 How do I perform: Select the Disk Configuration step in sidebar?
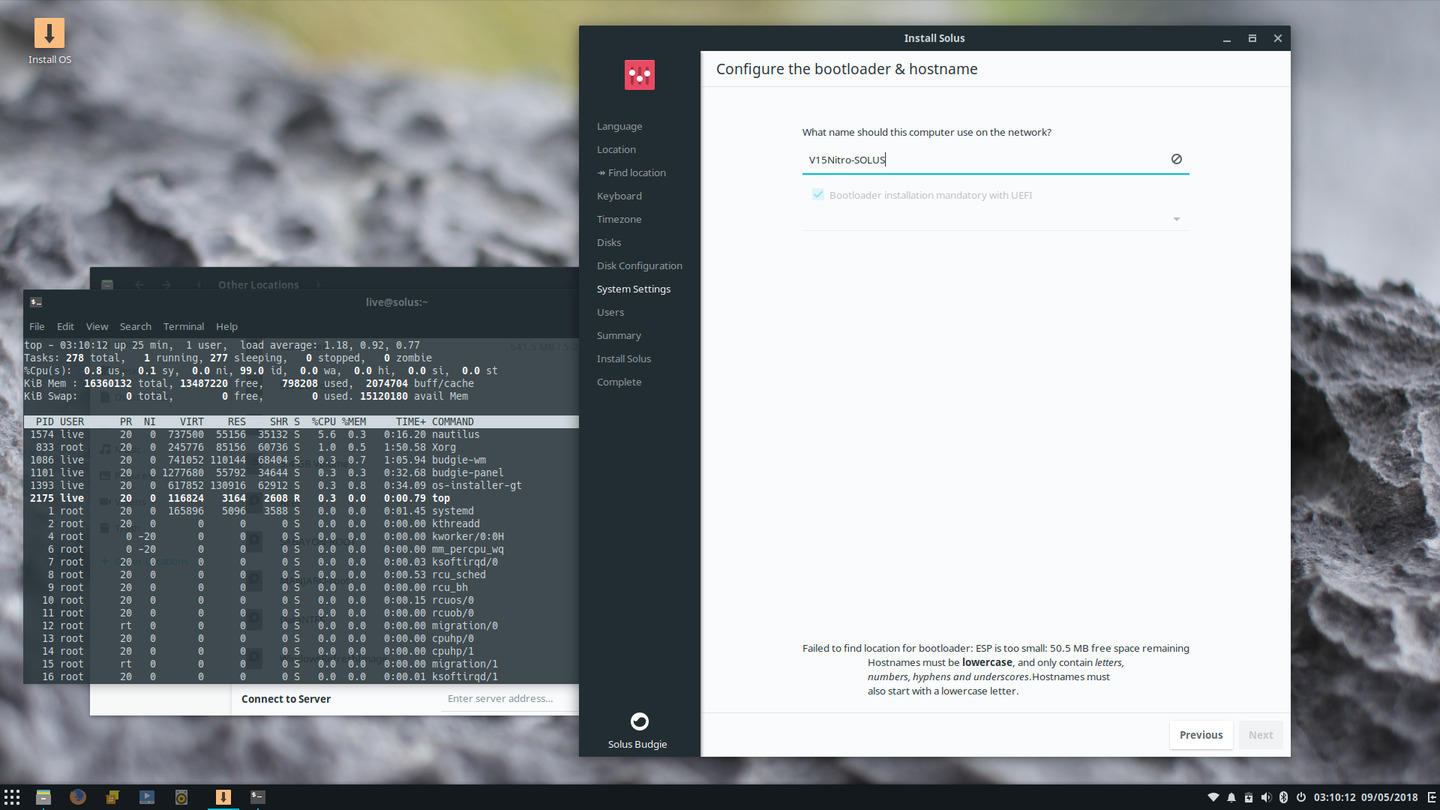tap(639, 266)
